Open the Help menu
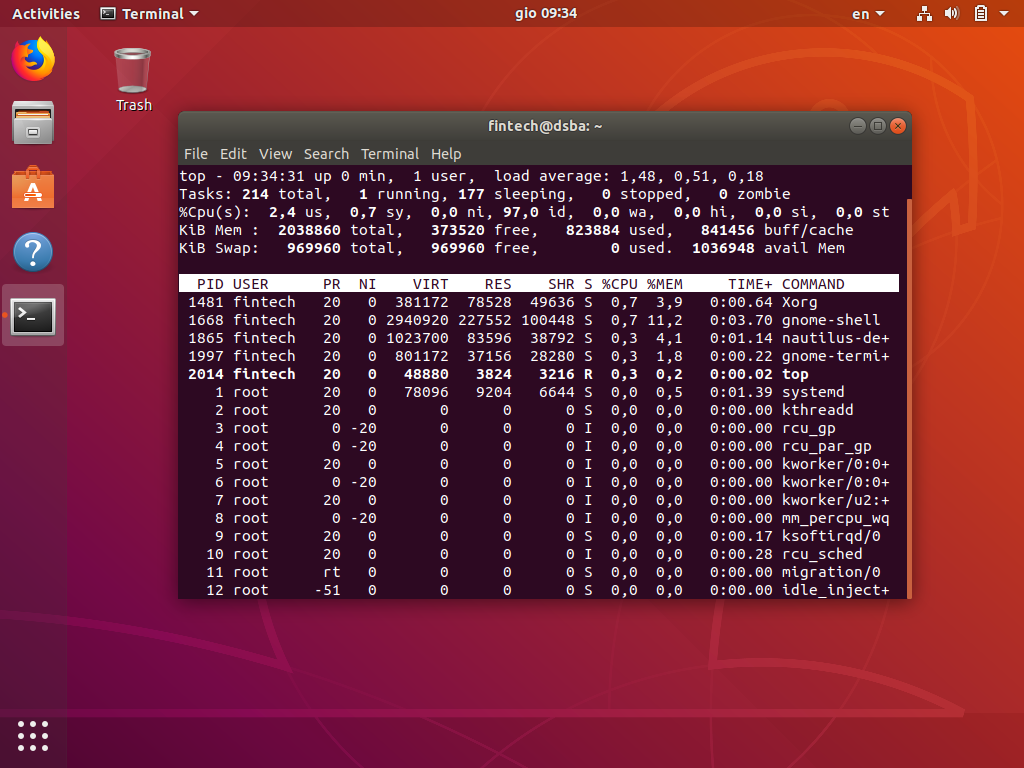The image size is (1024, 768). pos(446,154)
